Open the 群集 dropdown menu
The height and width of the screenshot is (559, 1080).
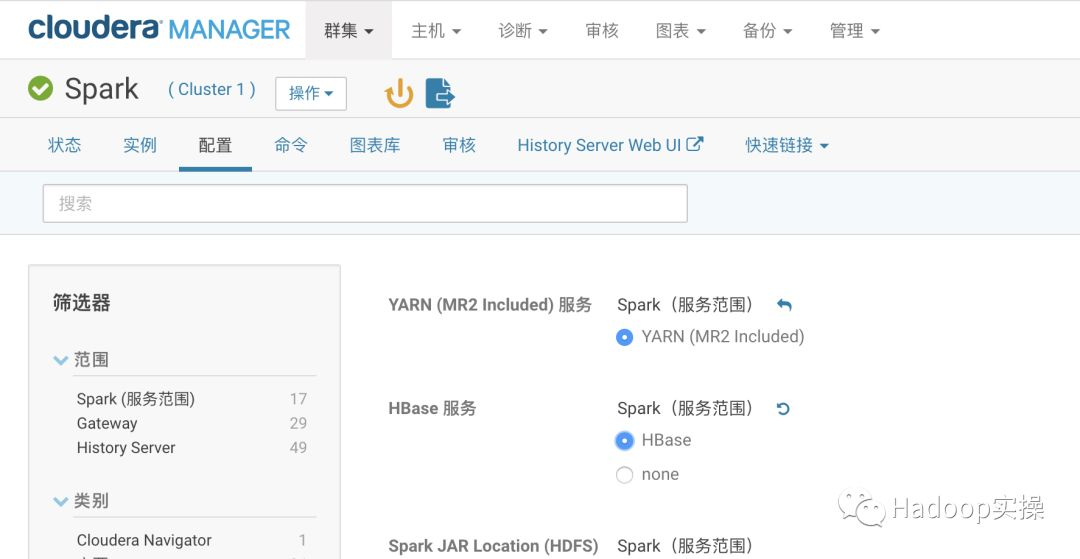(x=349, y=30)
